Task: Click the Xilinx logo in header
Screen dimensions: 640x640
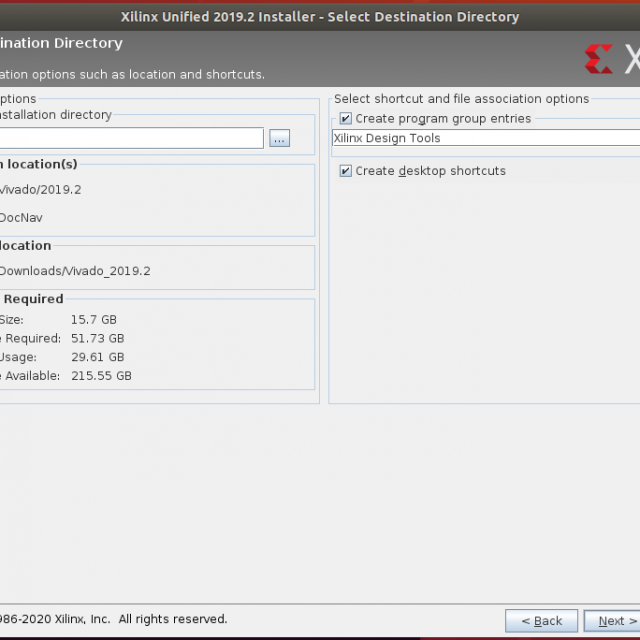Action: tap(600, 58)
